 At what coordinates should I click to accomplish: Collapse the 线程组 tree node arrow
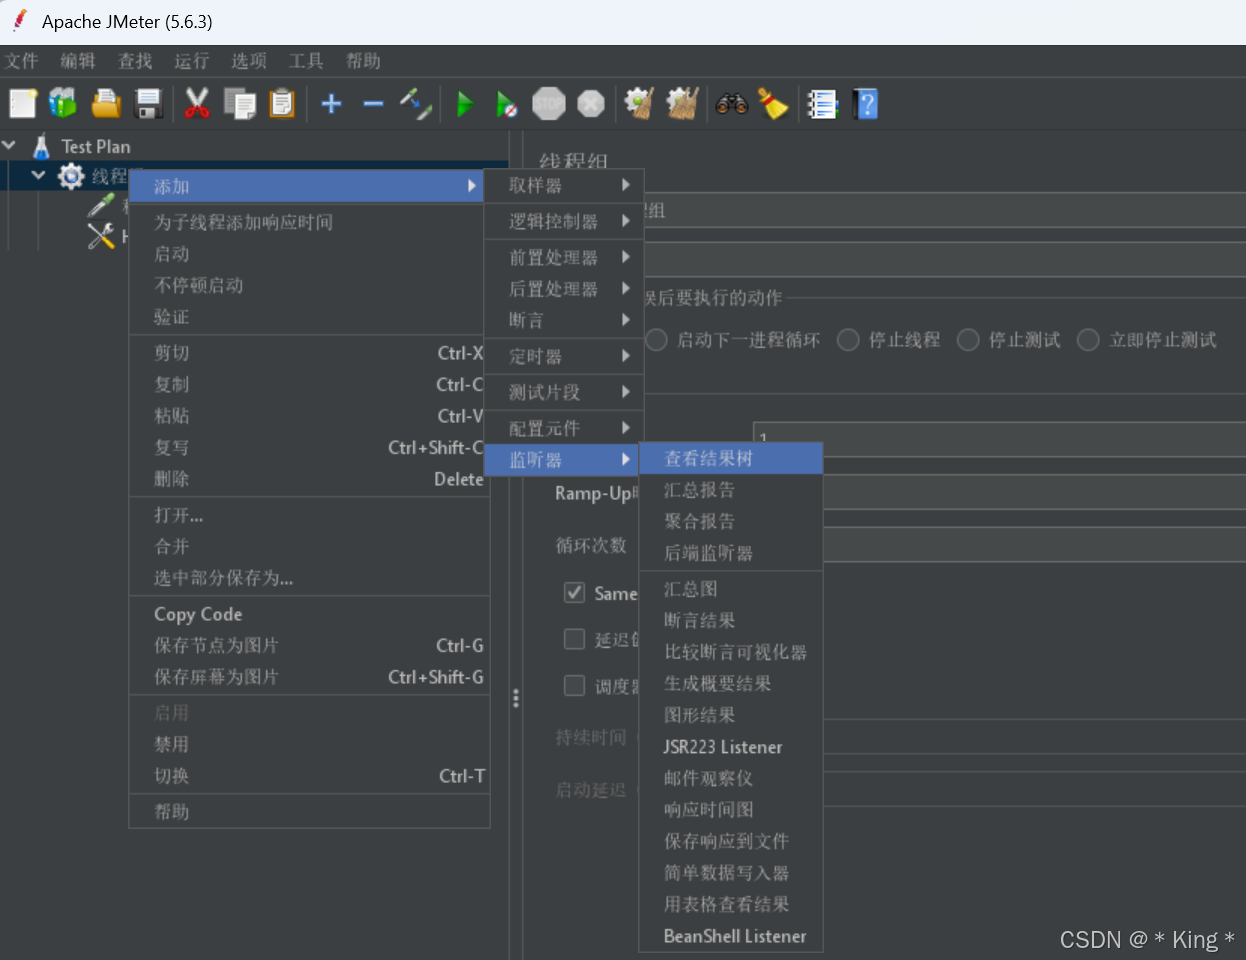(38, 175)
